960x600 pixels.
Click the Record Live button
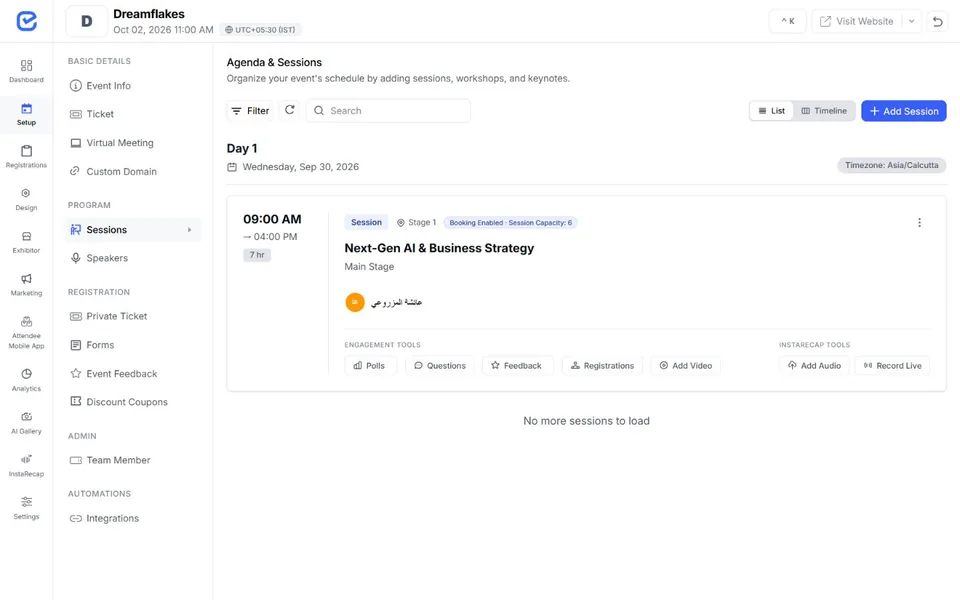892,366
